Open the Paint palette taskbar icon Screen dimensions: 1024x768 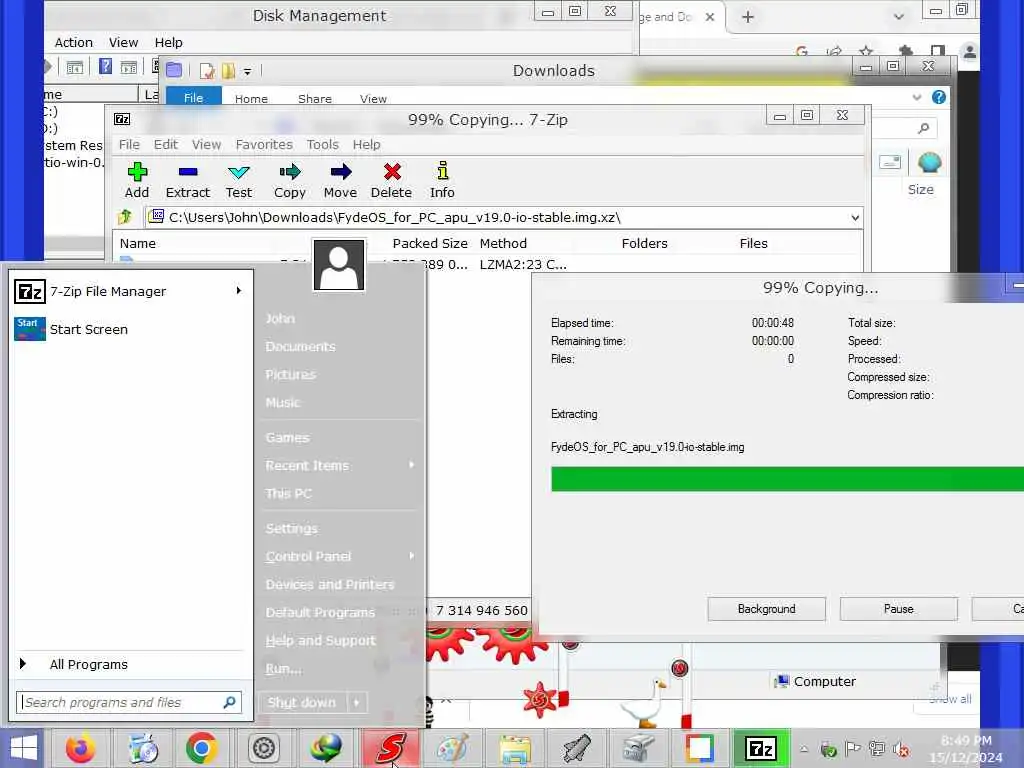[453, 748]
